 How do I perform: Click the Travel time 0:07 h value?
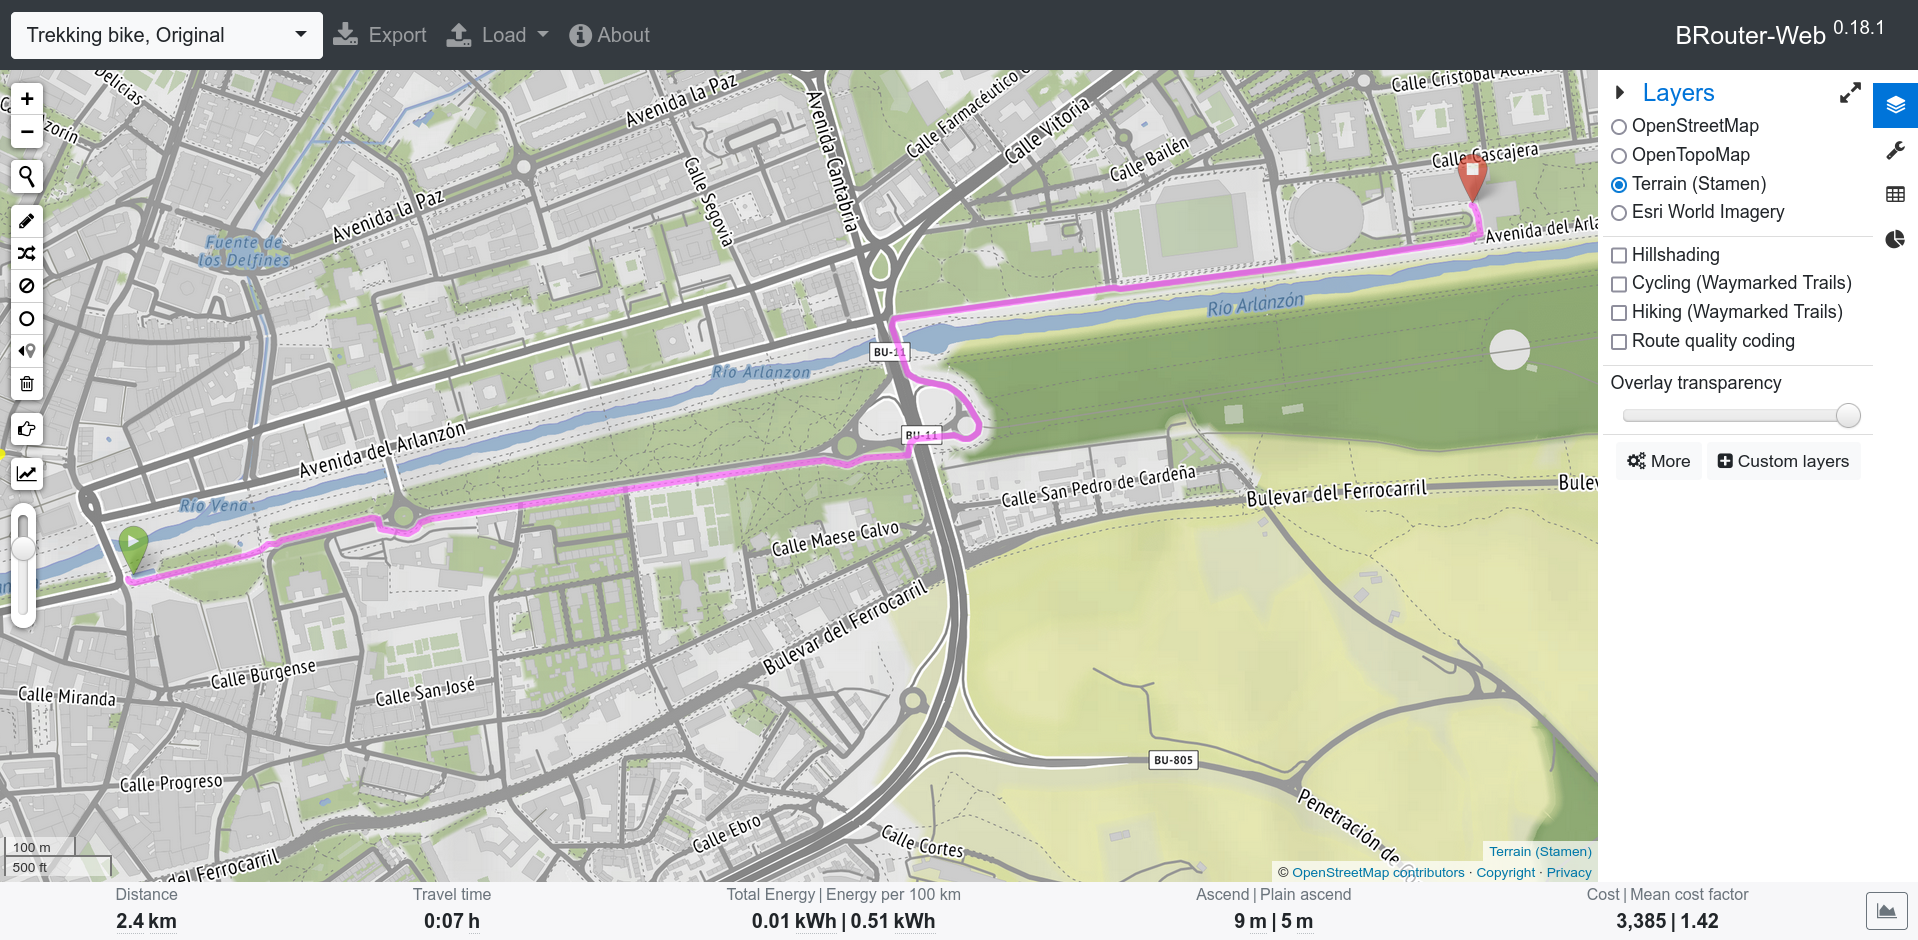pos(451,921)
